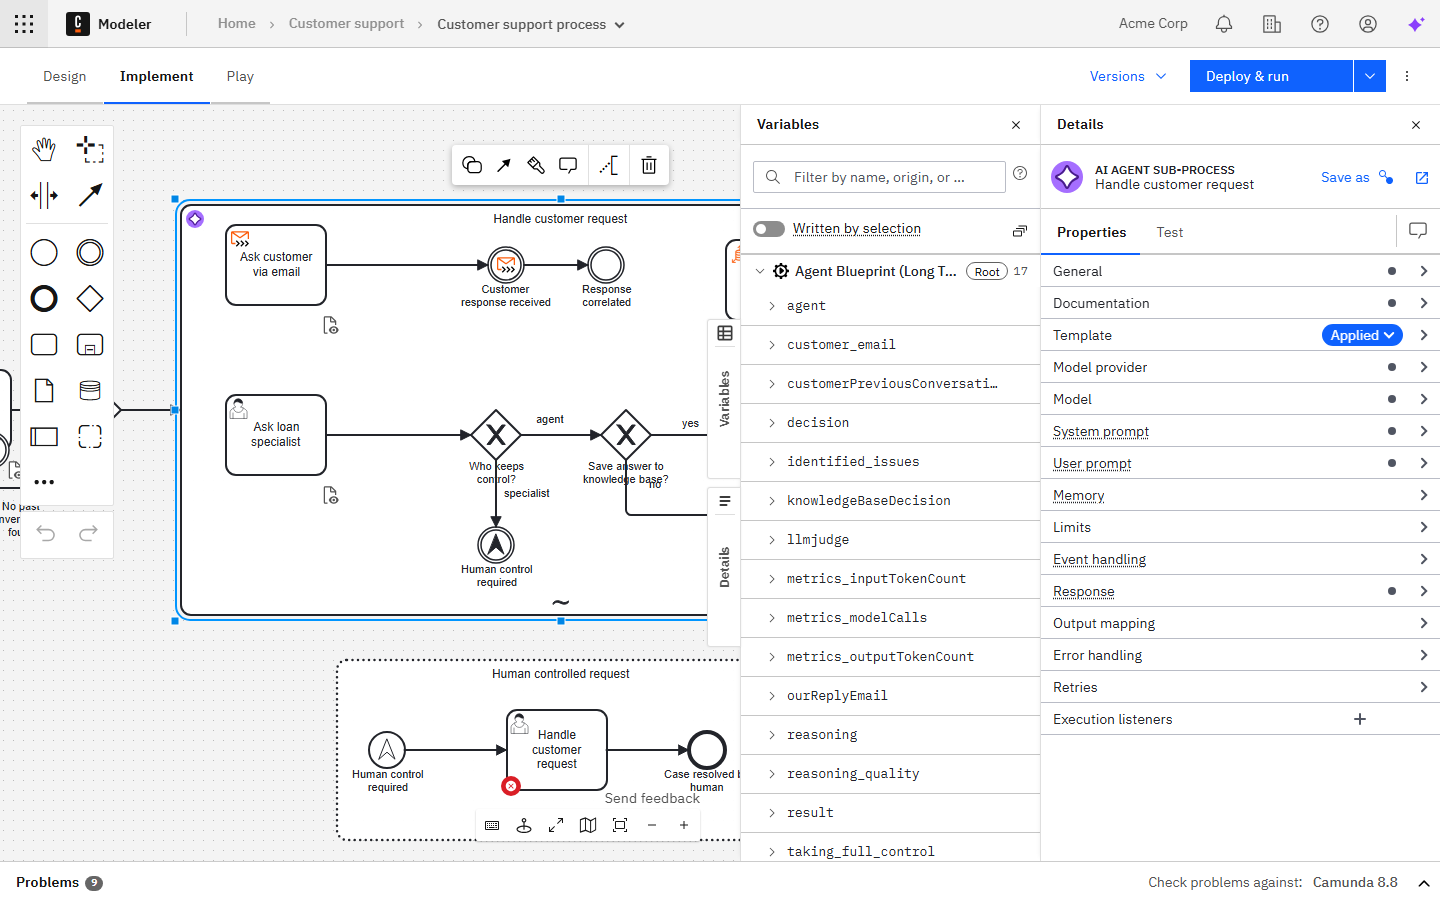The width and height of the screenshot is (1440, 900).
Task: Click the undo arrow in palette
Action: (x=46, y=533)
